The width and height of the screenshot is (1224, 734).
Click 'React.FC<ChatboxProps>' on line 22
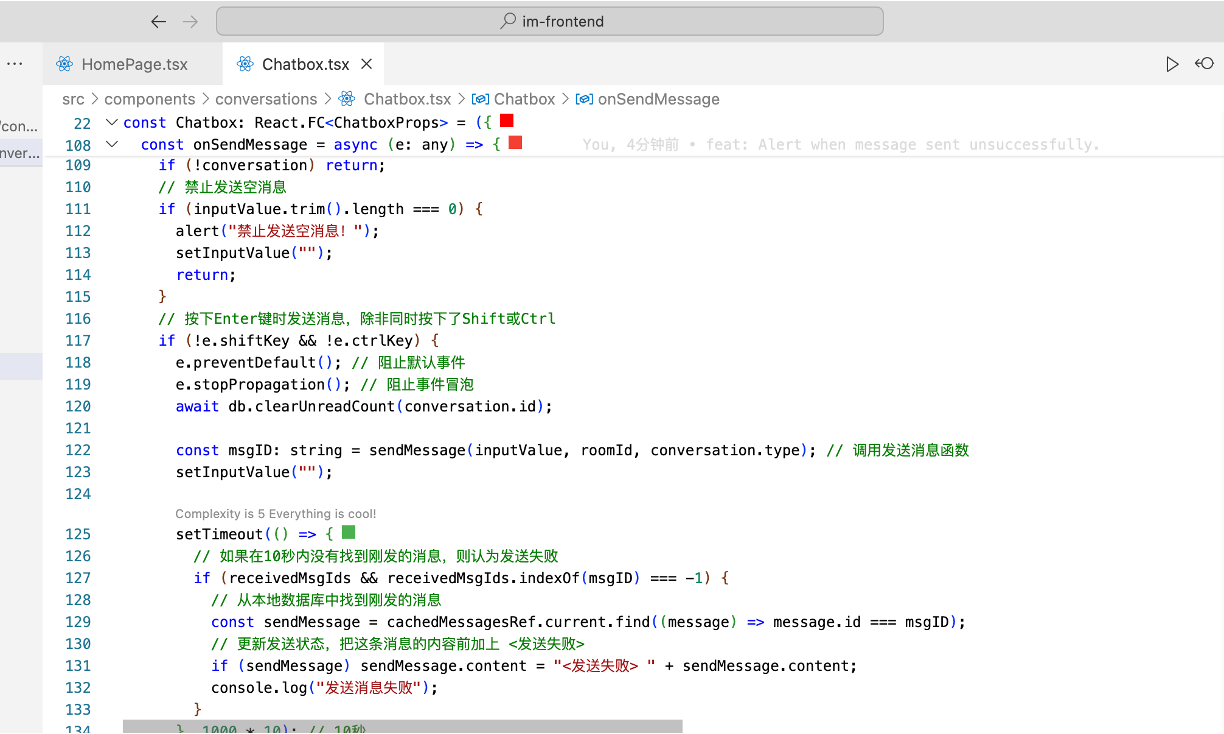pos(352,123)
